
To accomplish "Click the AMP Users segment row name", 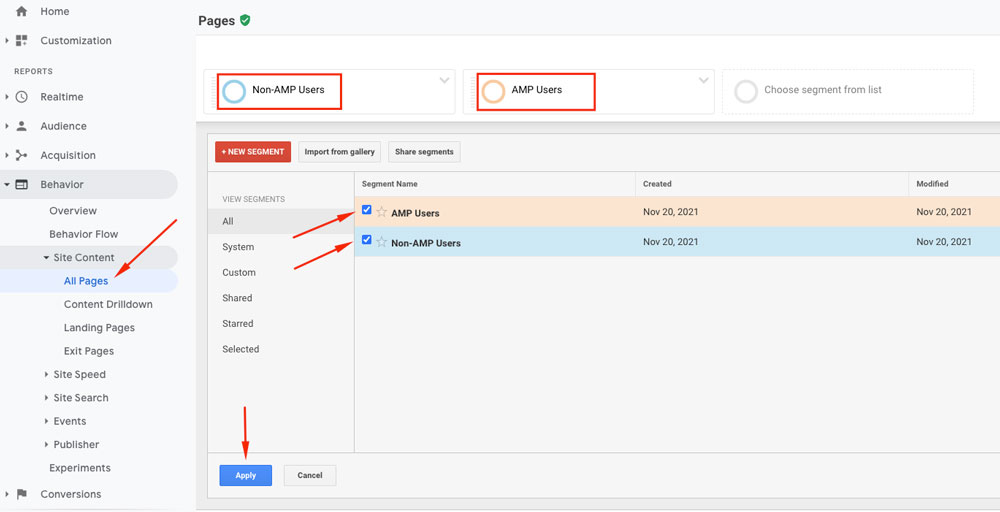I will point(415,213).
